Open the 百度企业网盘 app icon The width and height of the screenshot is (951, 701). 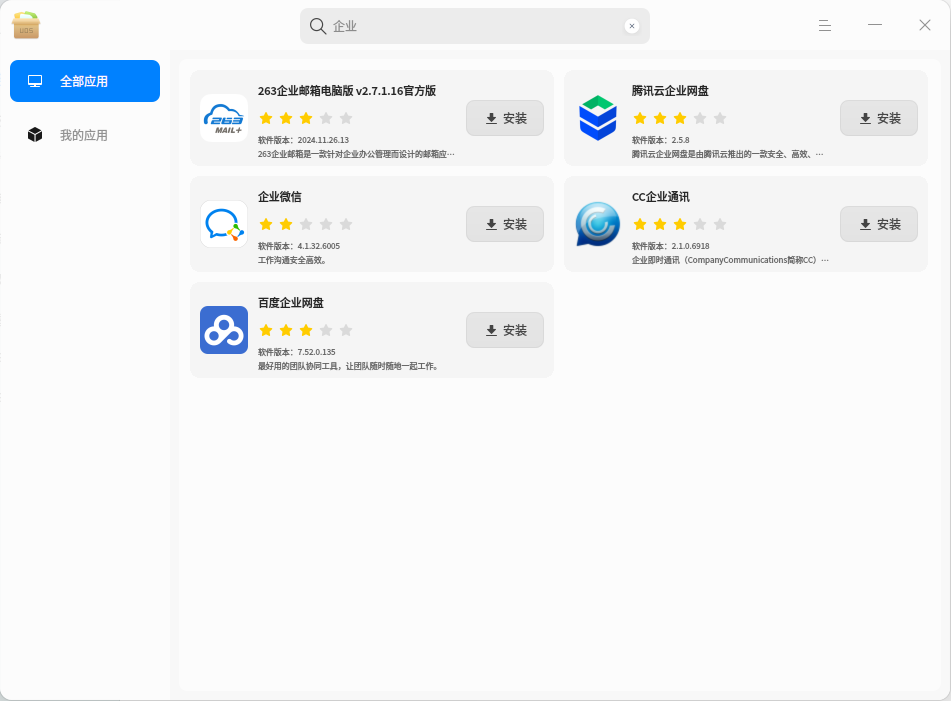click(224, 330)
